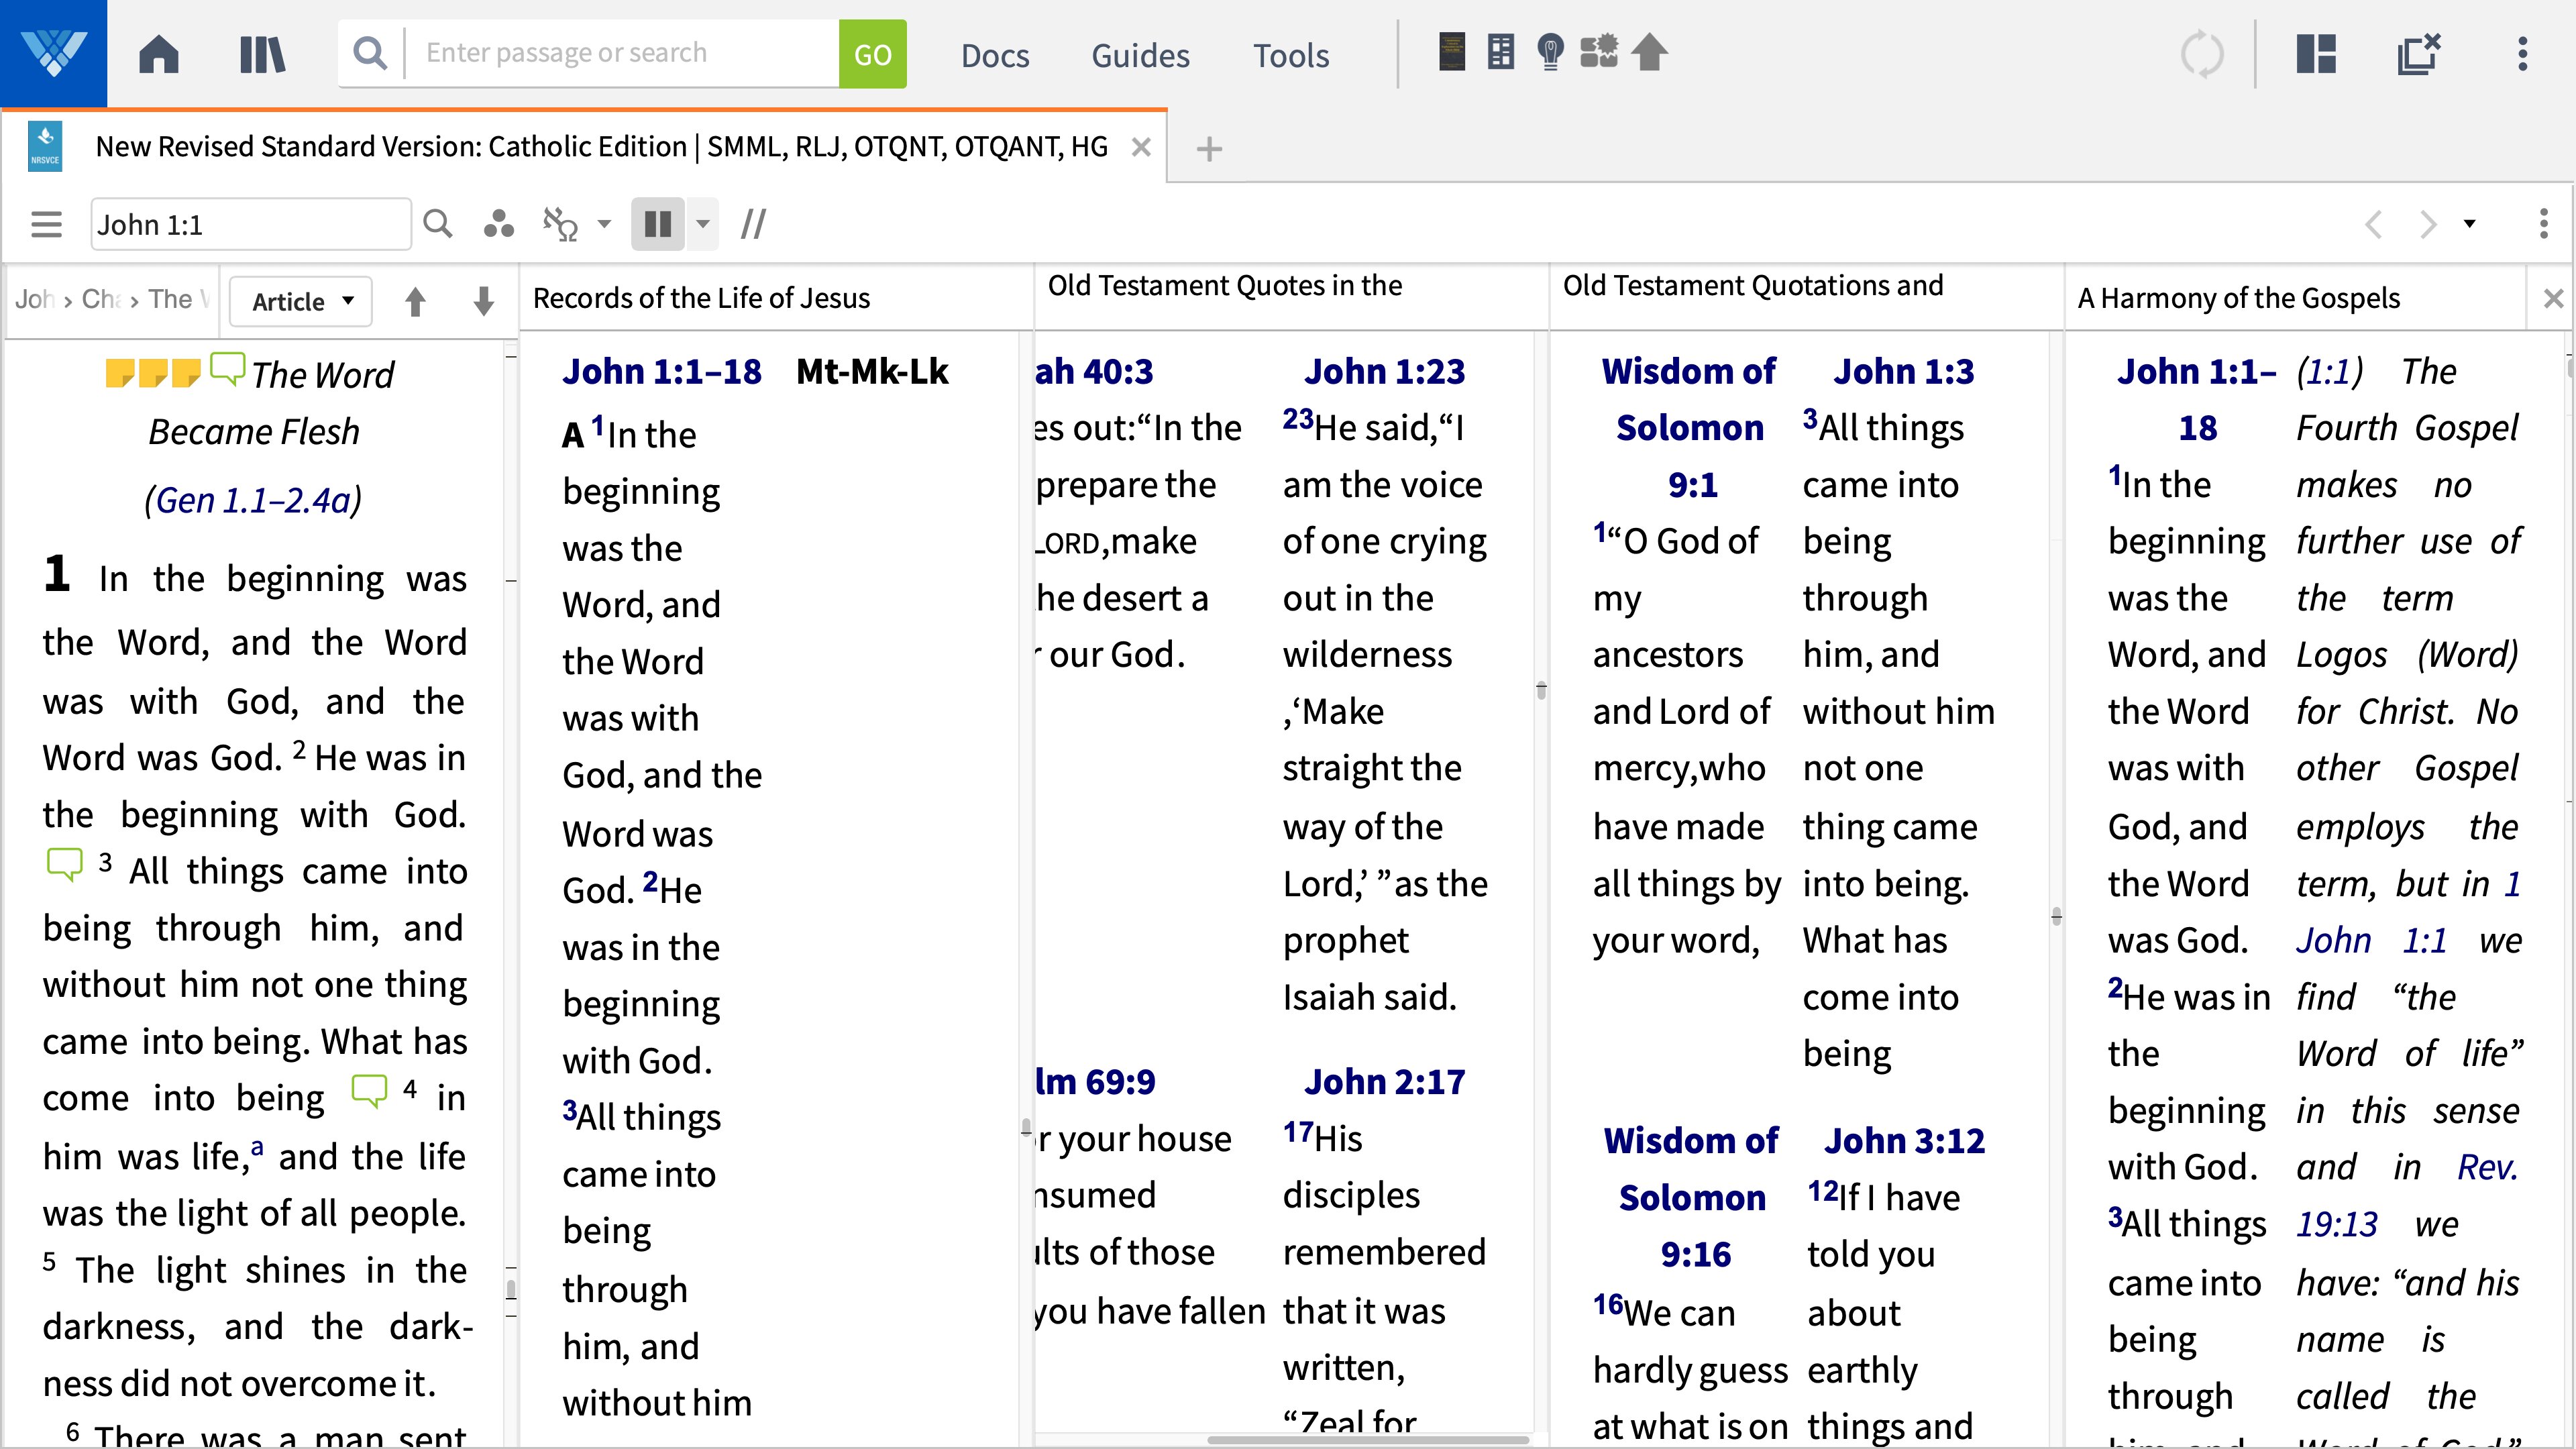Image resolution: width=2576 pixels, height=1449 pixels.
Task: Open the Library panel
Action: coord(263,54)
